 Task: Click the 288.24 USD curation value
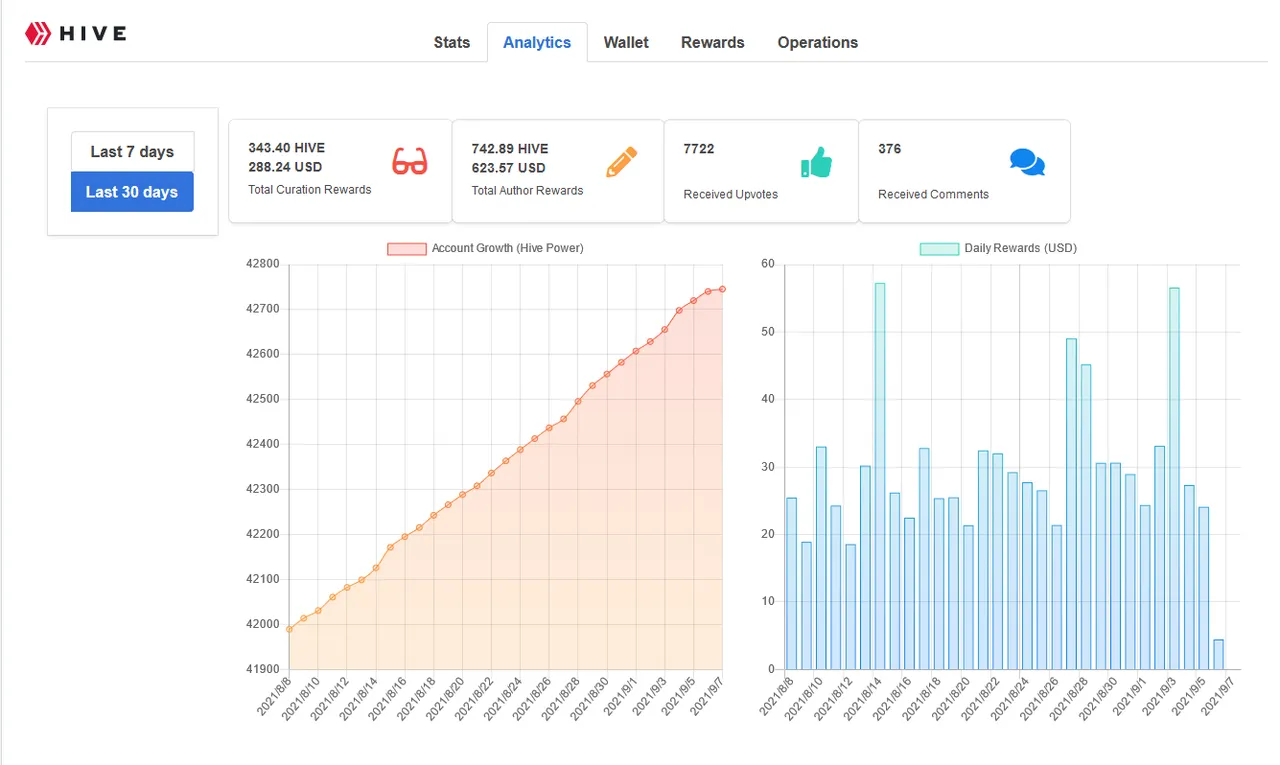tap(285, 167)
